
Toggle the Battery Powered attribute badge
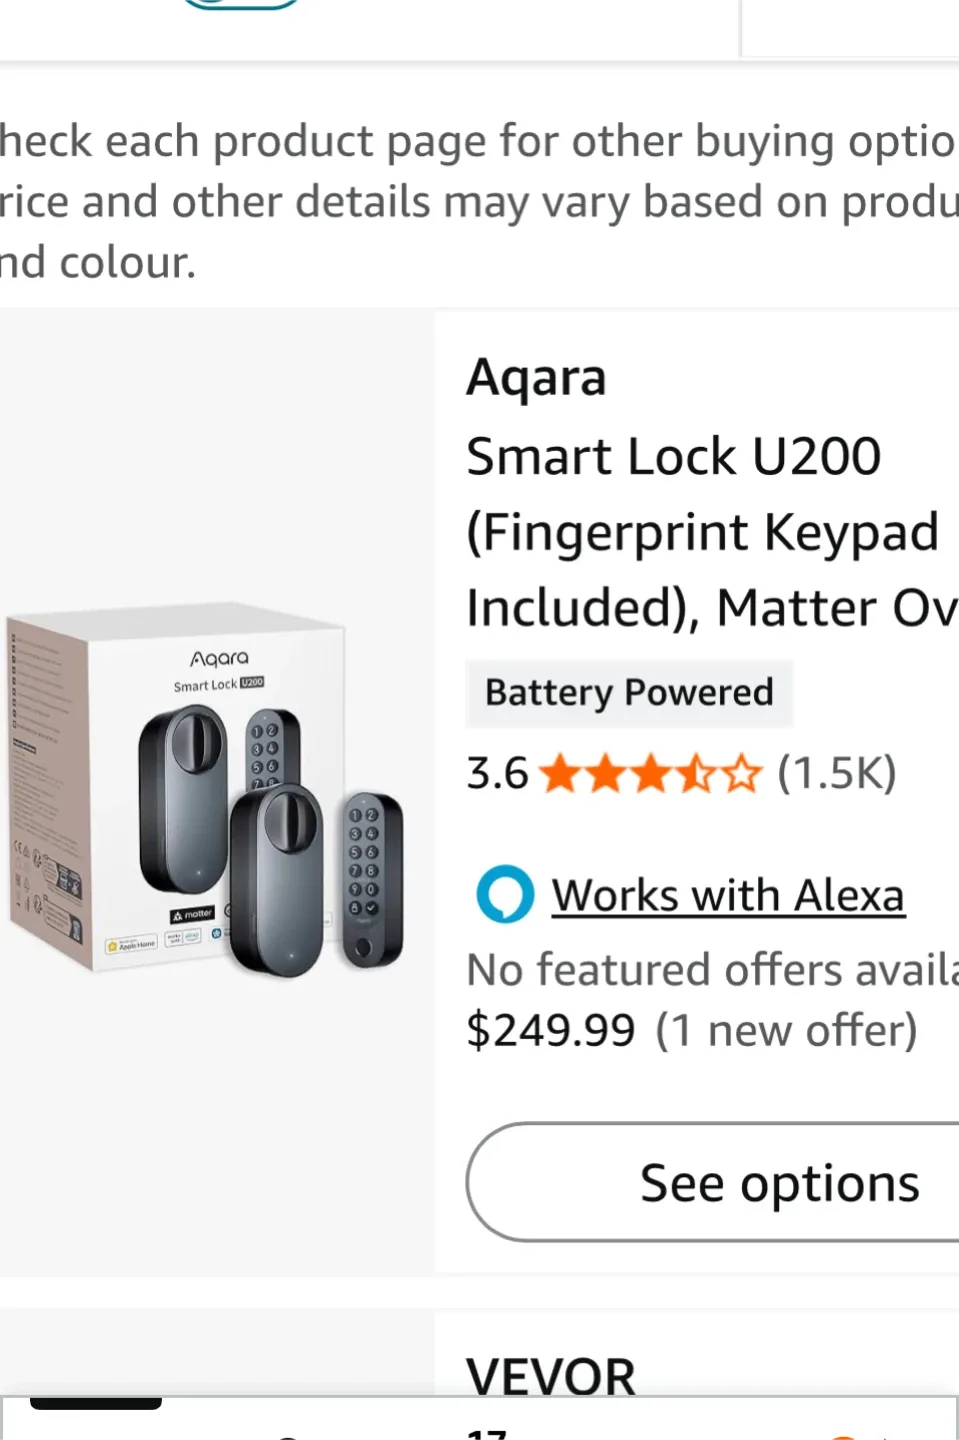[x=628, y=693]
